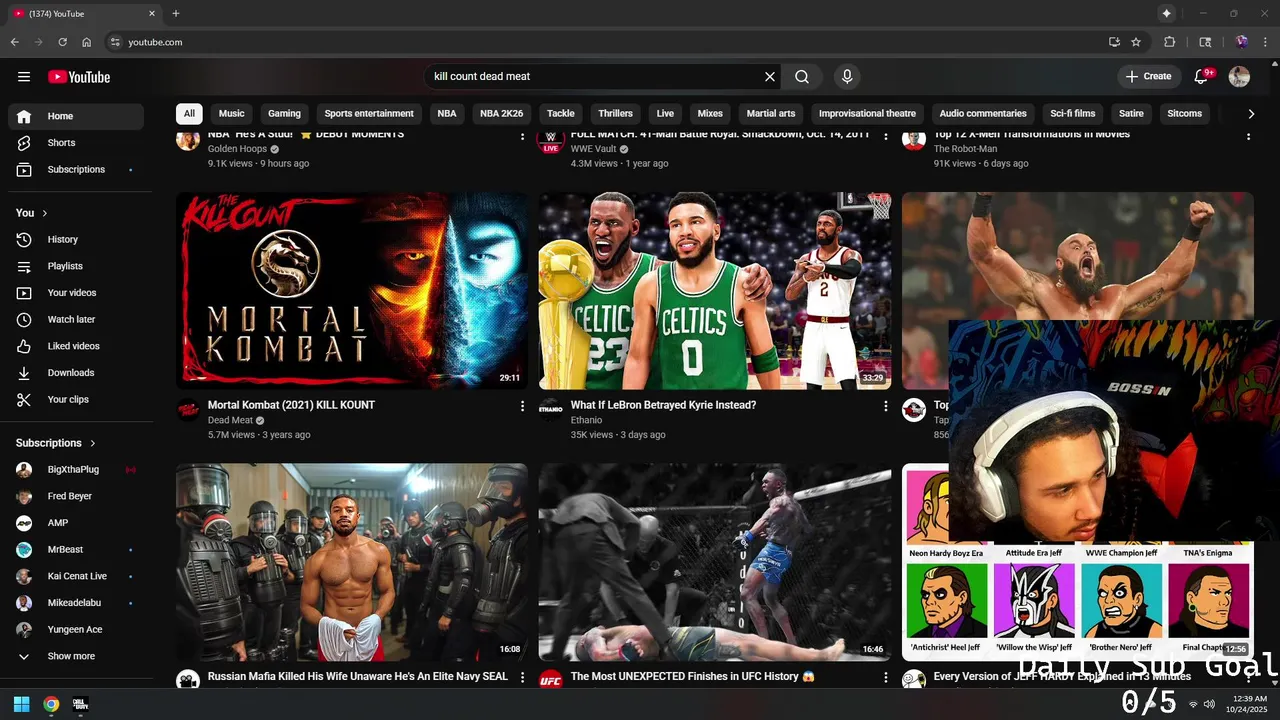Show more filter chips with right arrow
The height and width of the screenshot is (720, 1280).
point(1251,114)
